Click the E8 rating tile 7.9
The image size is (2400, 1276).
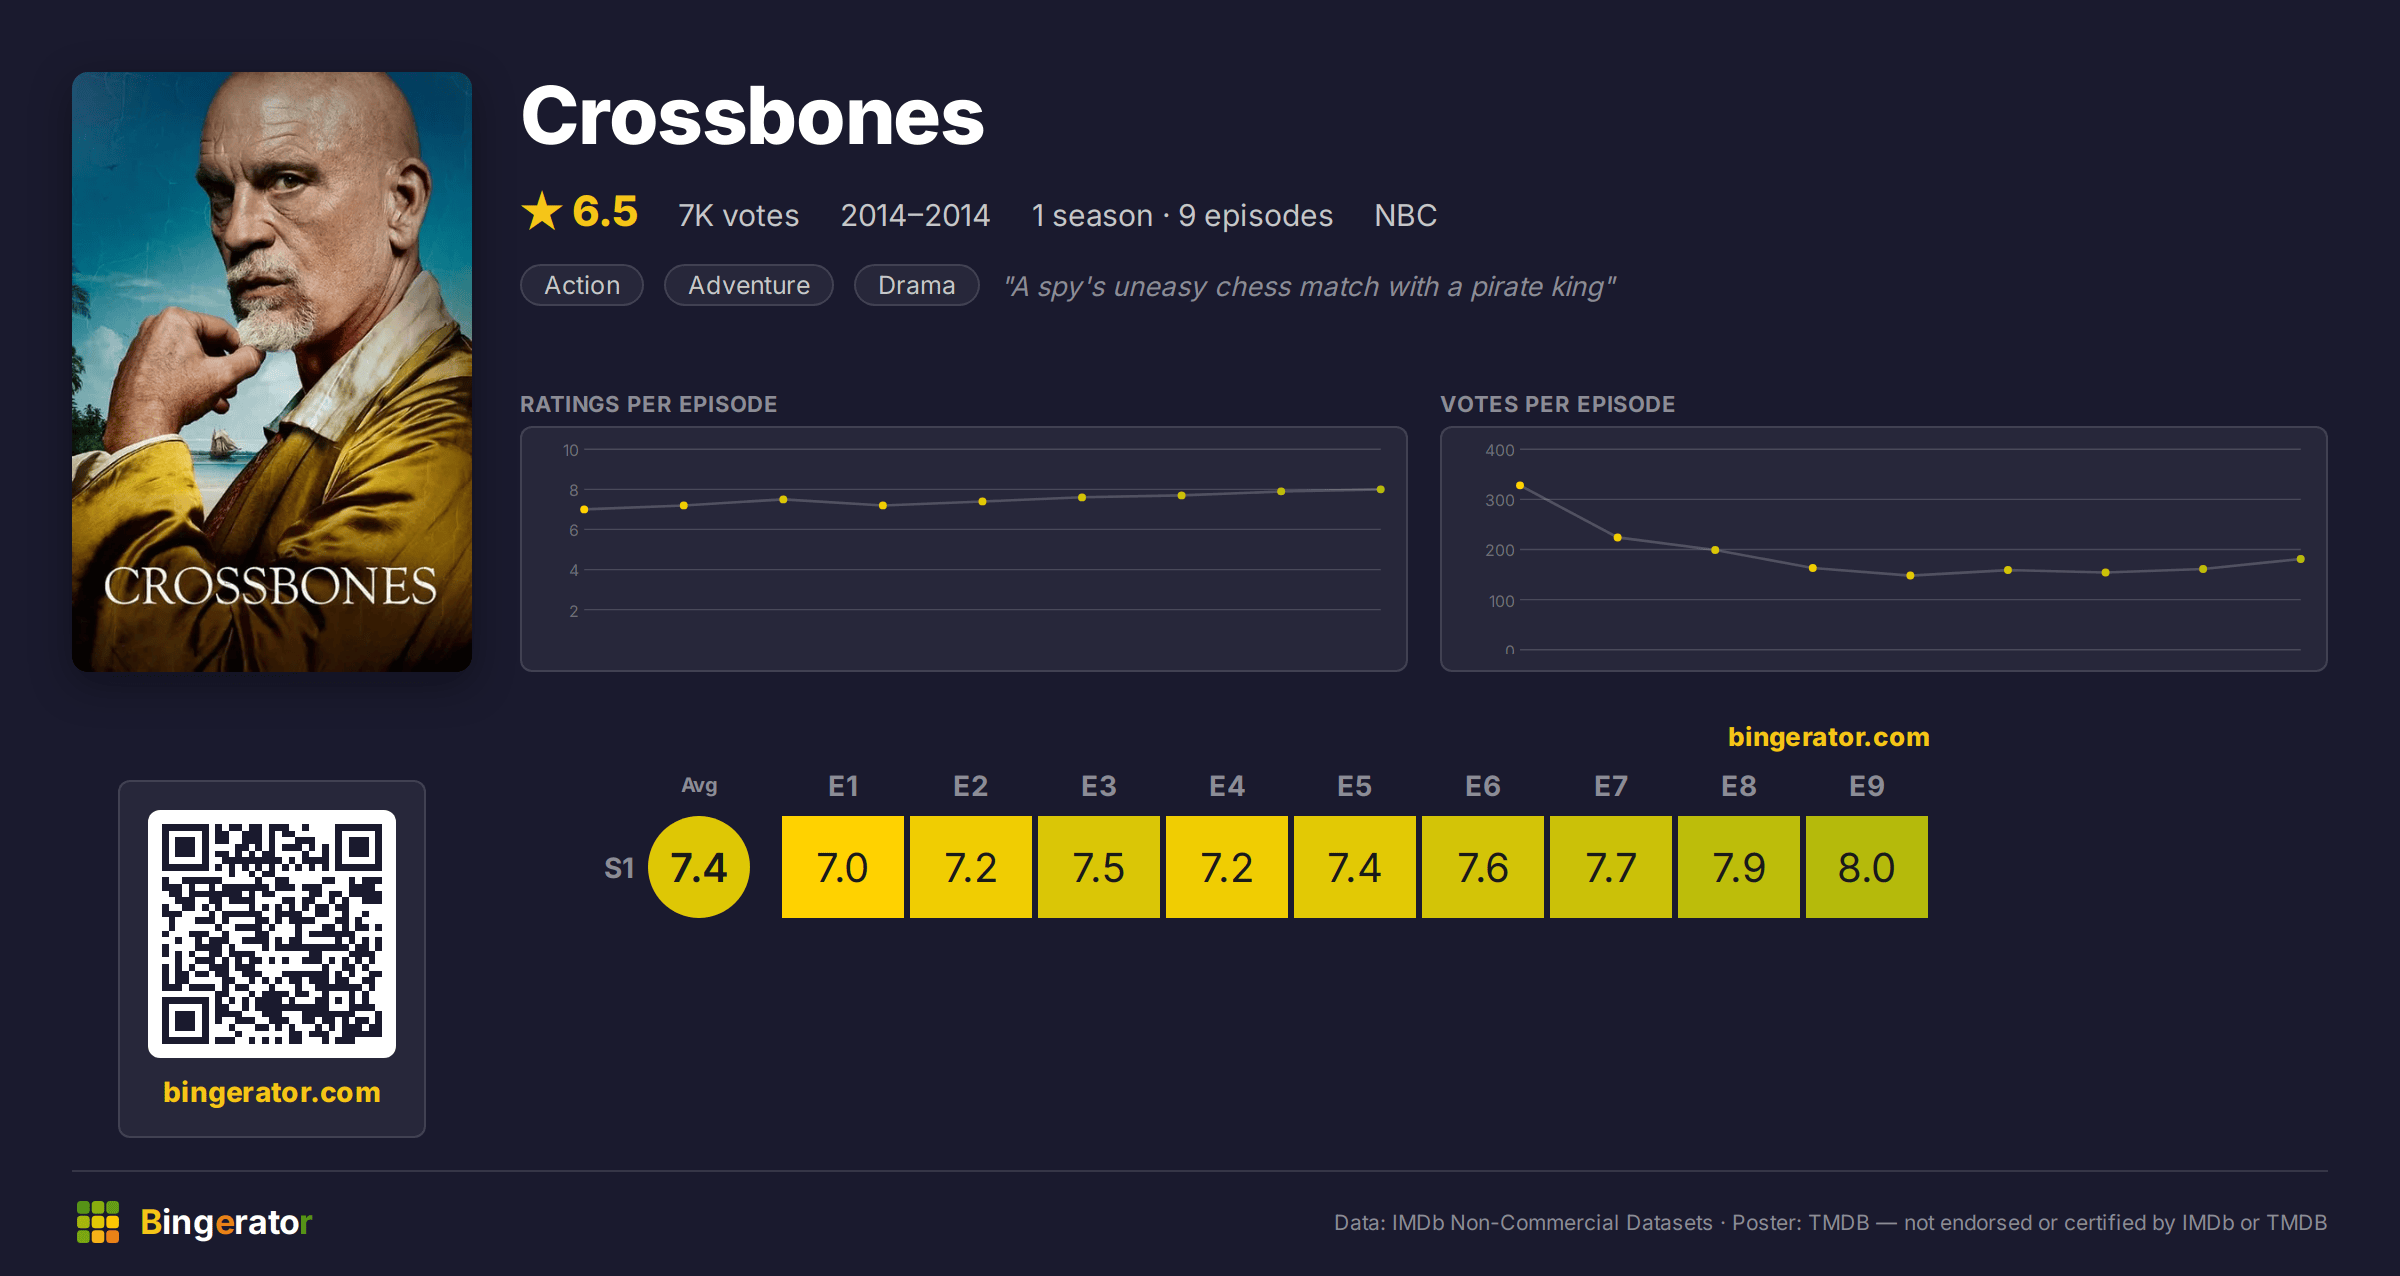click(x=1739, y=867)
